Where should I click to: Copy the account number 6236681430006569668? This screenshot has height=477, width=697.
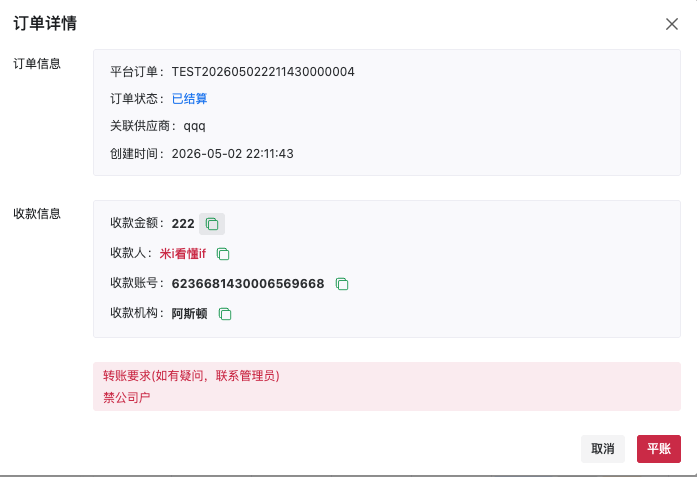click(342, 284)
